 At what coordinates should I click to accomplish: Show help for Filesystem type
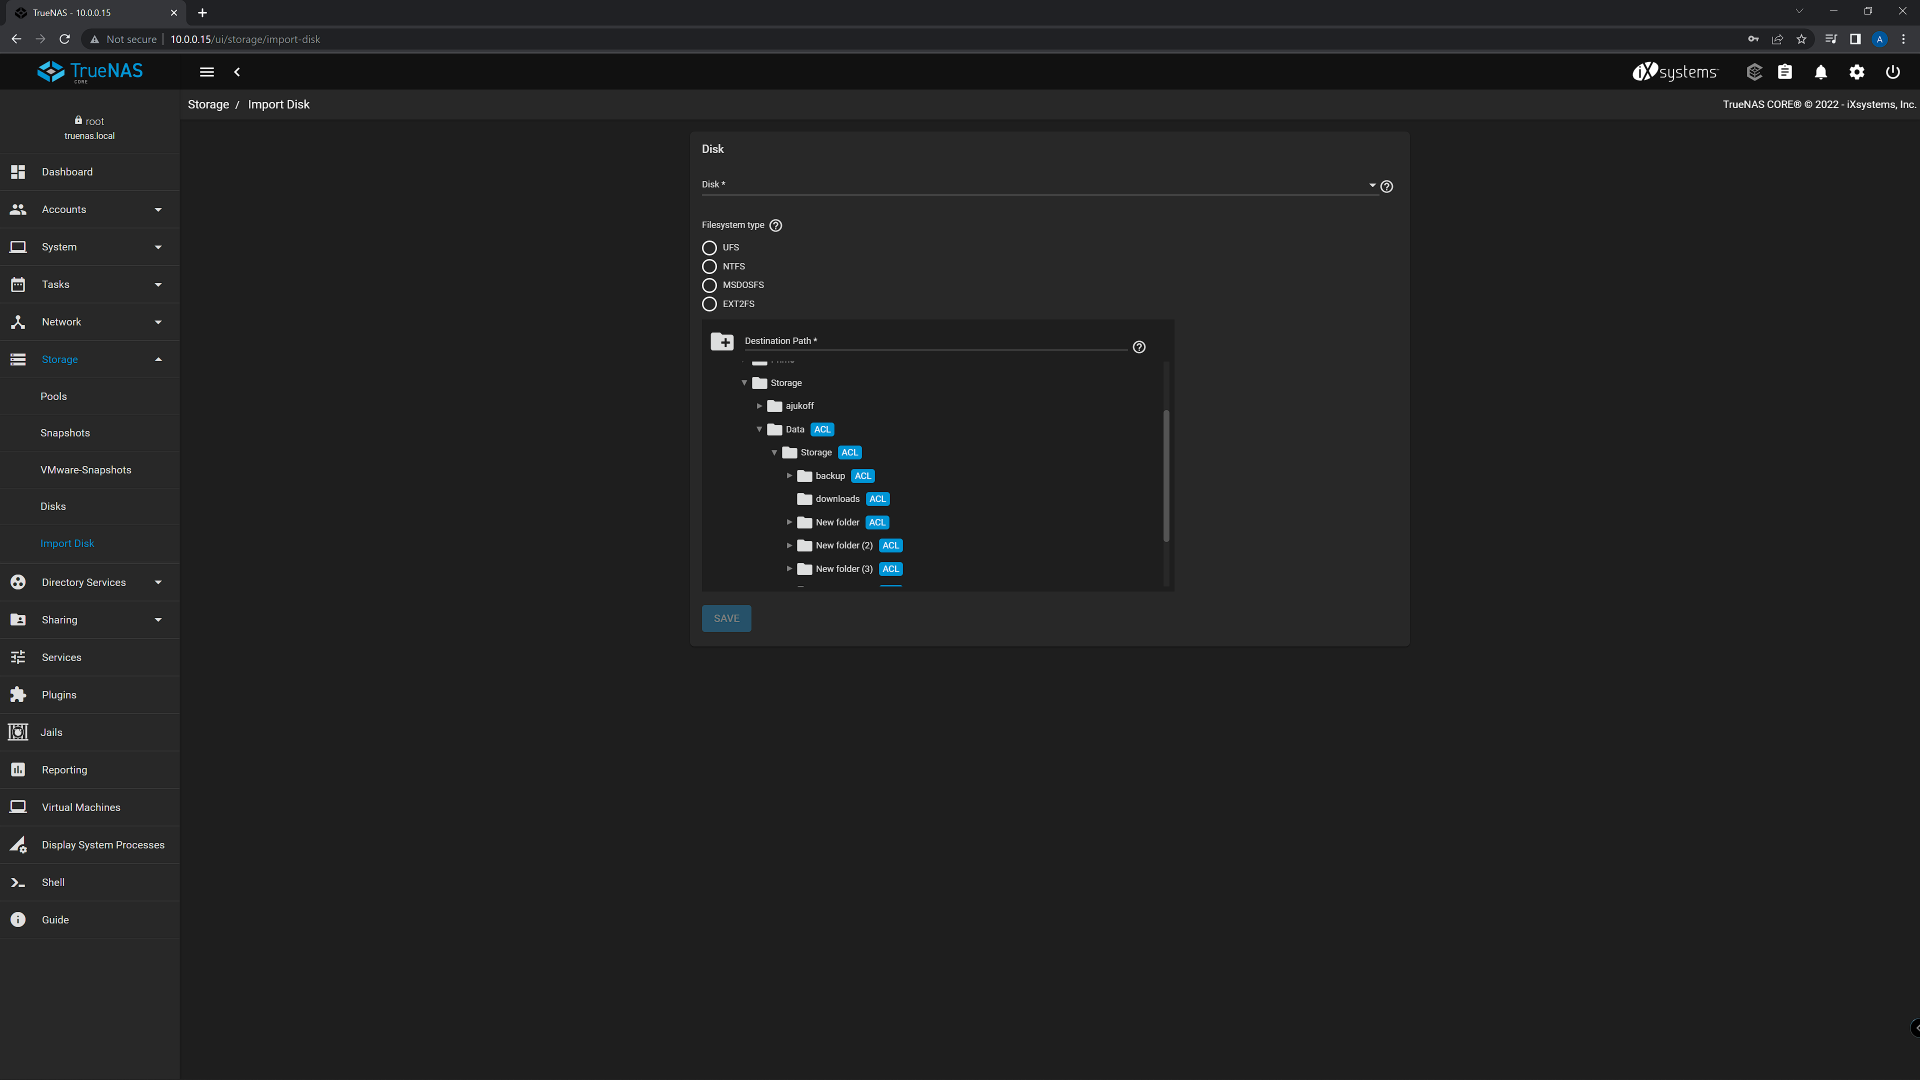pos(776,226)
